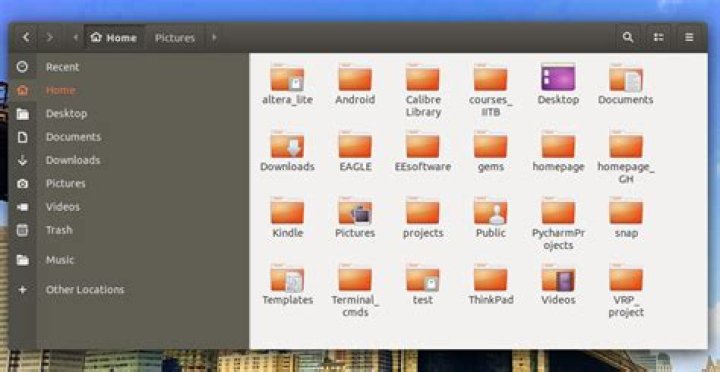The height and width of the screenshot is (372, 720).
Task: Select the Templates folder icon
Action: point(287,278)
